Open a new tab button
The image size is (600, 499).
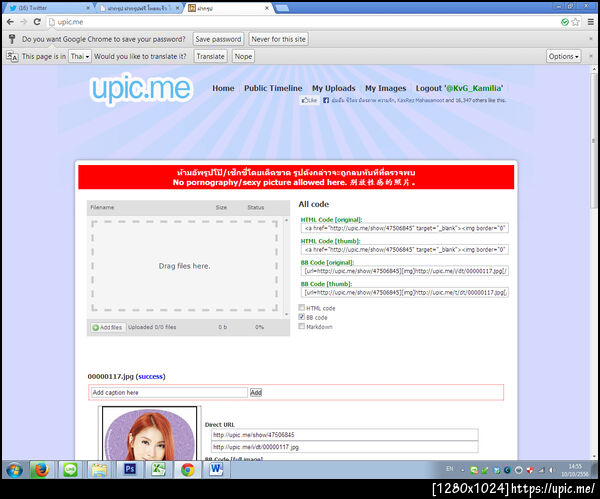click(282, 8)
